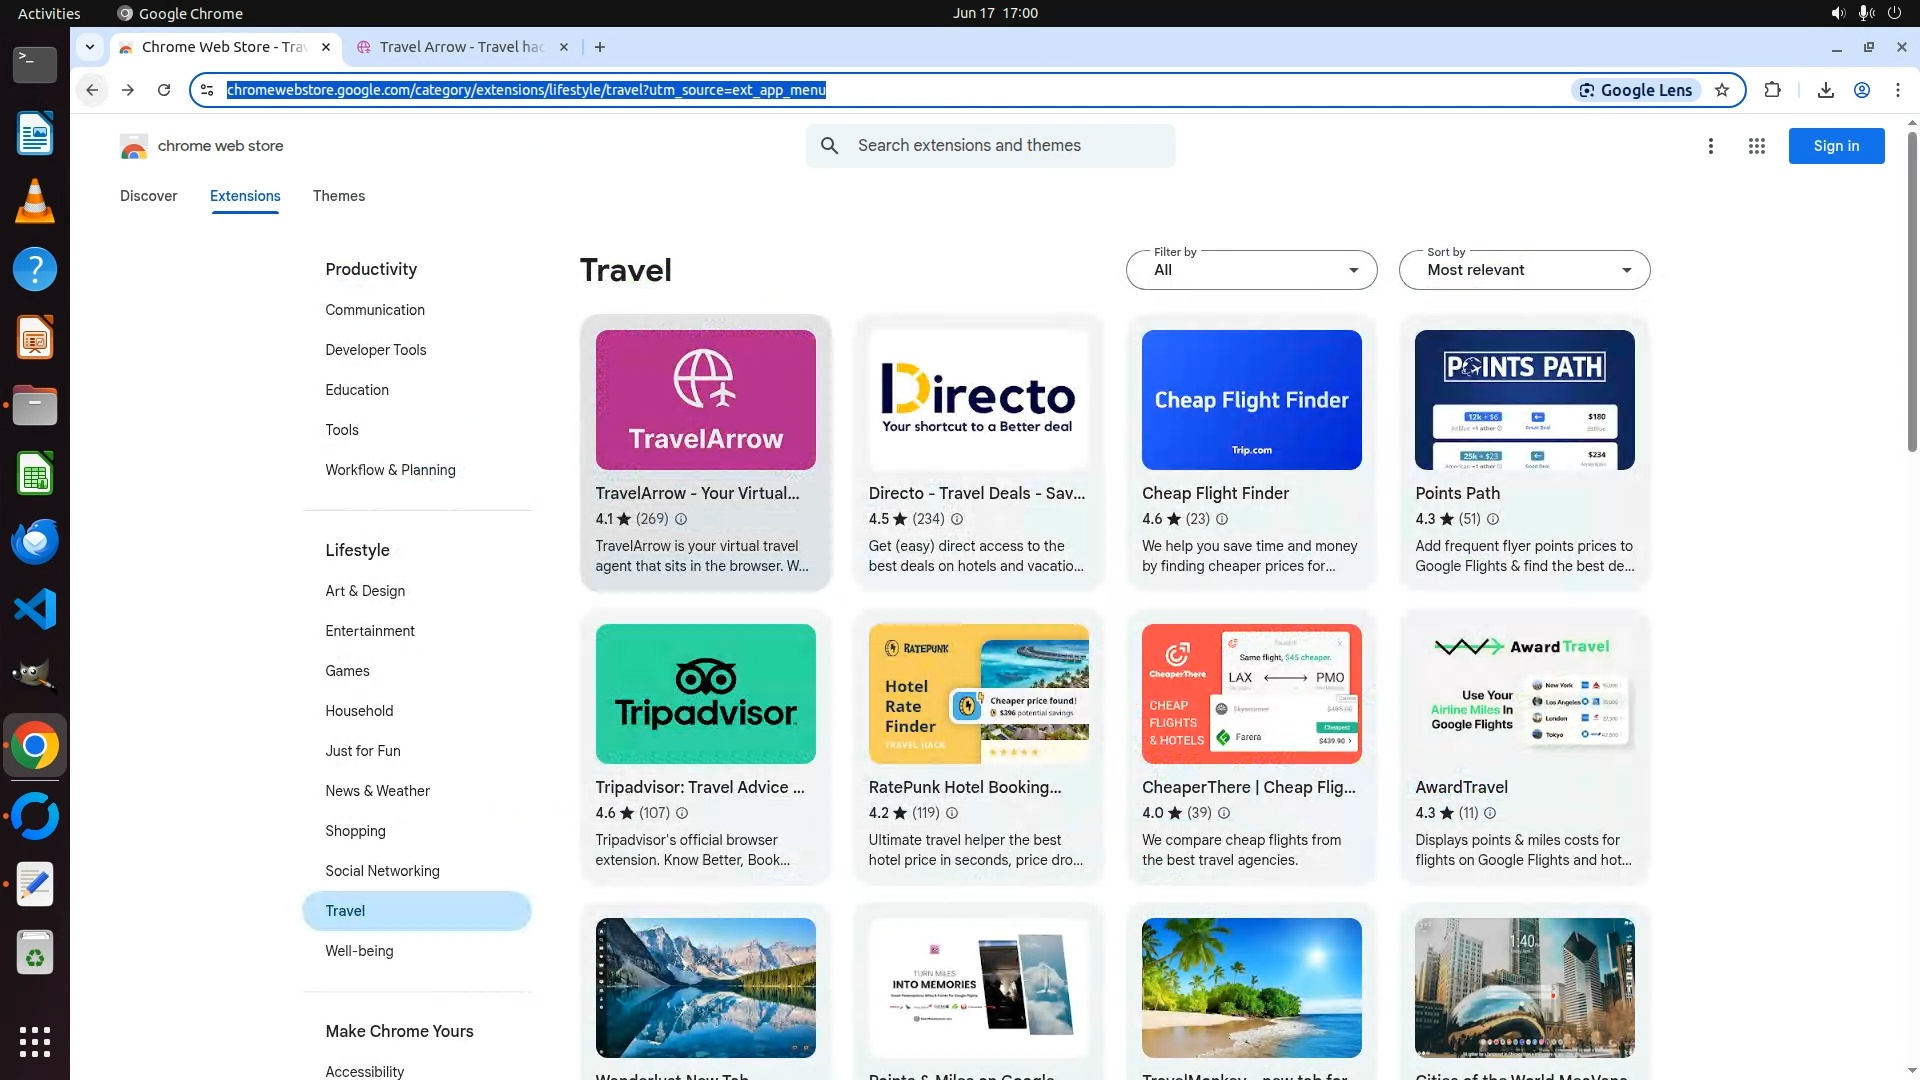Switch to the Travel Arrow browser tab

tap(462, 47)
